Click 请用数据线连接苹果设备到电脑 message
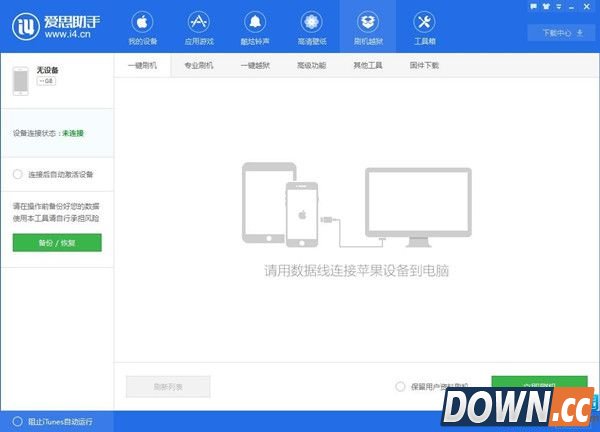Image resolution: width=600 pixels, height=432 pixels. (356, 271)
